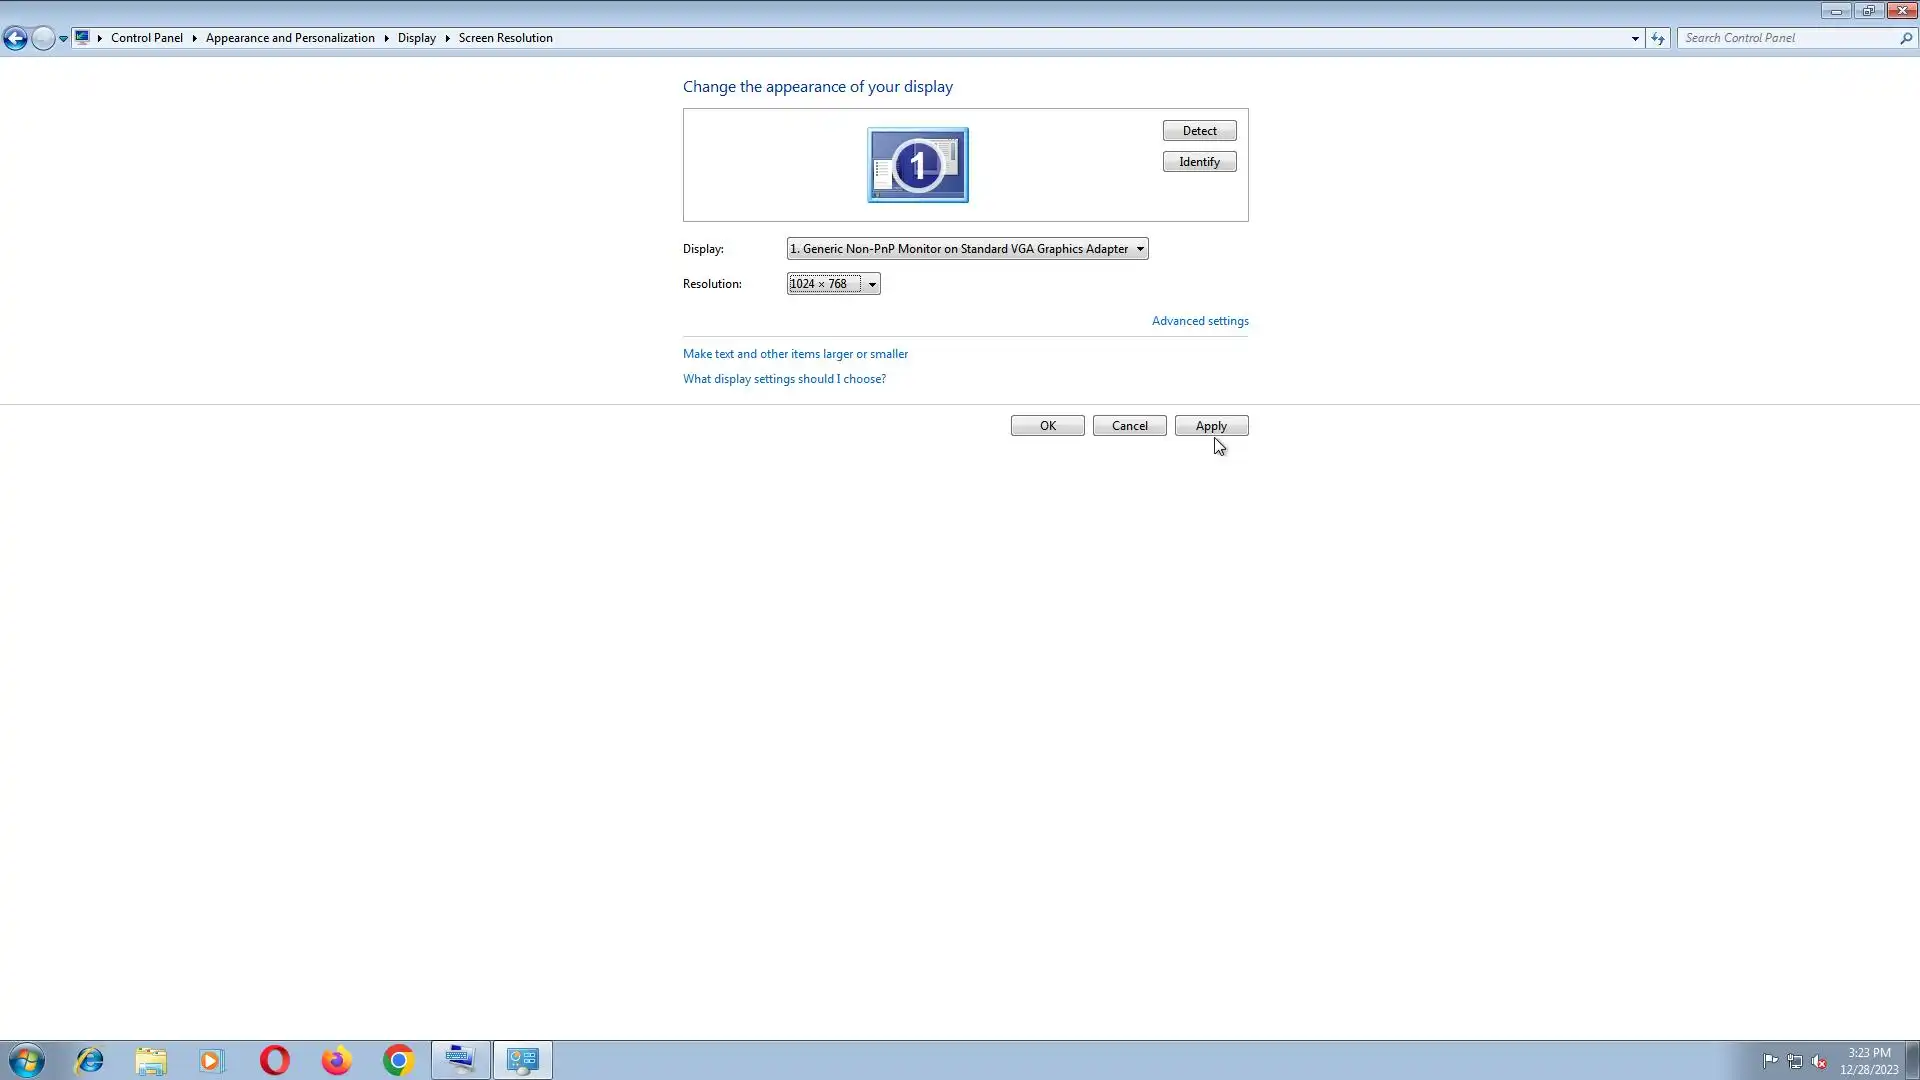
Task: Launch Firefox from taskbar
Action: coord(336,1060)
